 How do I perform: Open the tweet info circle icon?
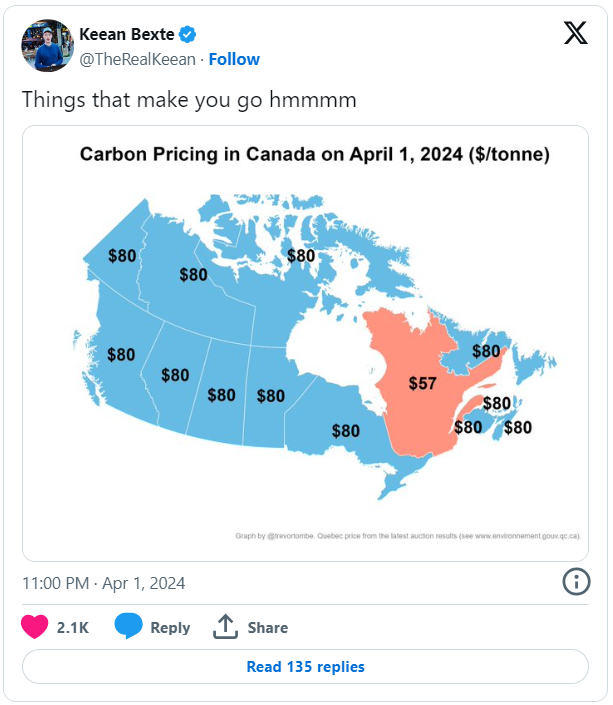click(576, 582)
